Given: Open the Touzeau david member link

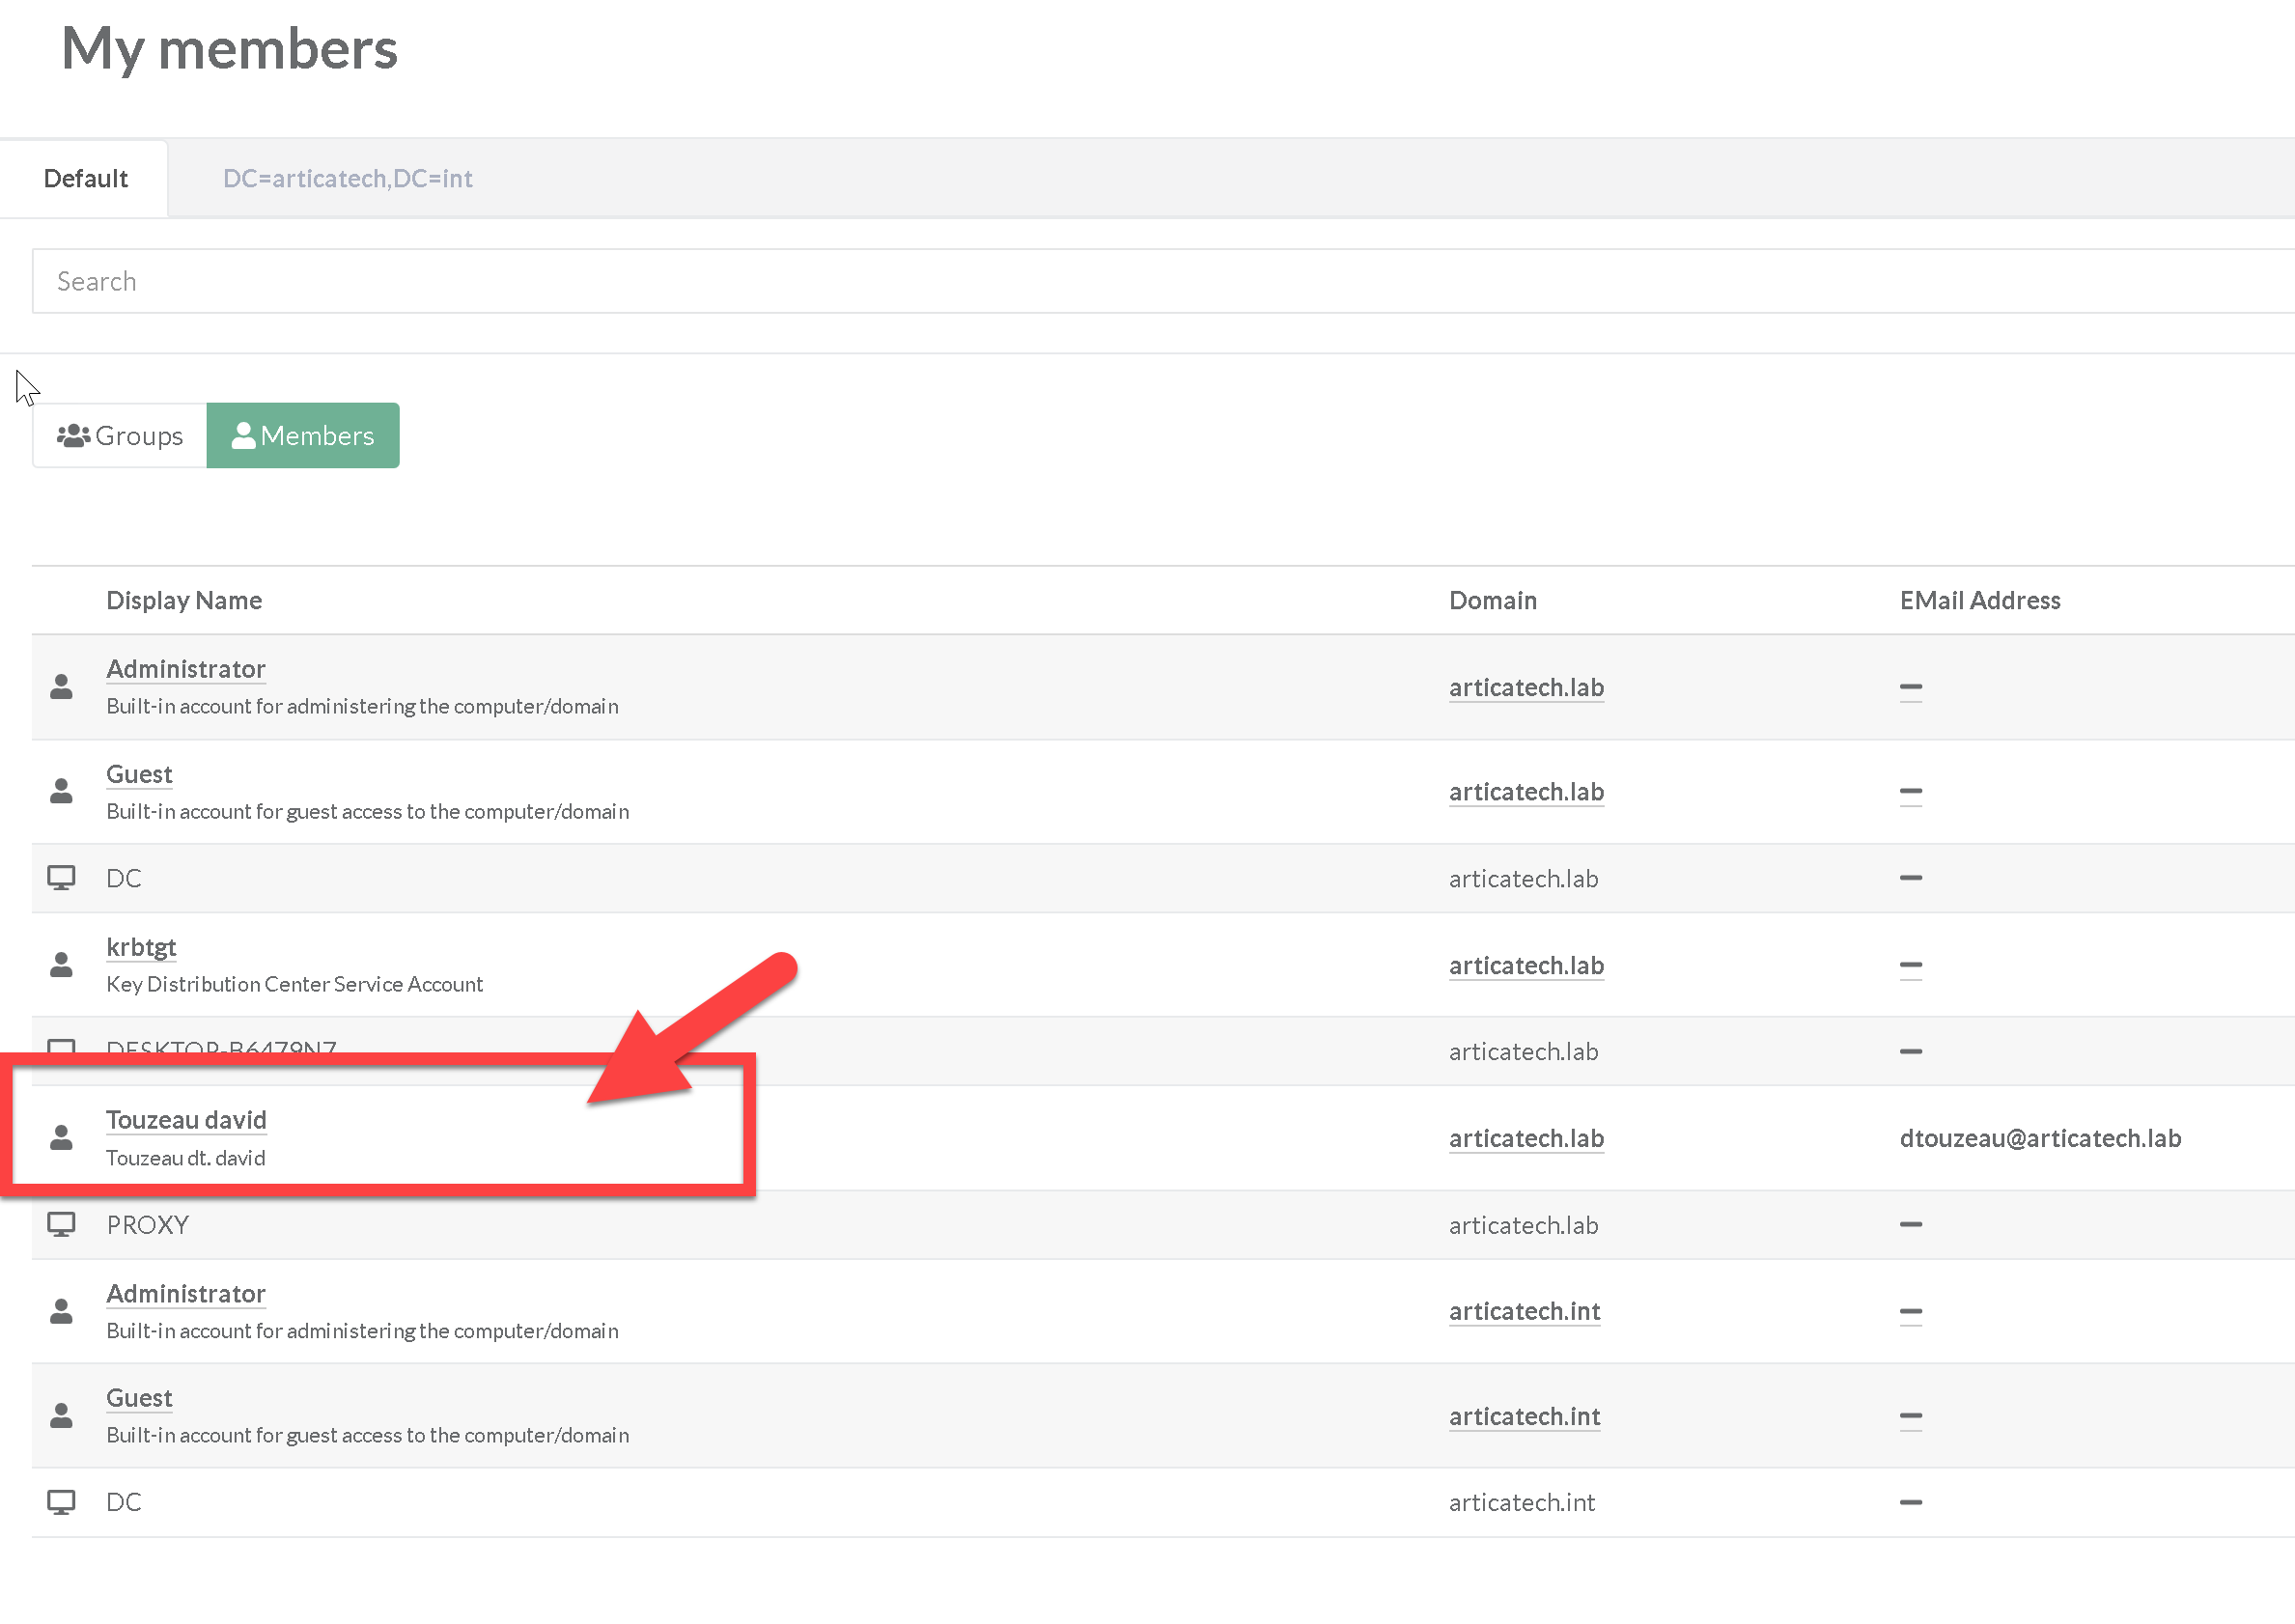Looking at the screenshot, I should (186, 1119).
